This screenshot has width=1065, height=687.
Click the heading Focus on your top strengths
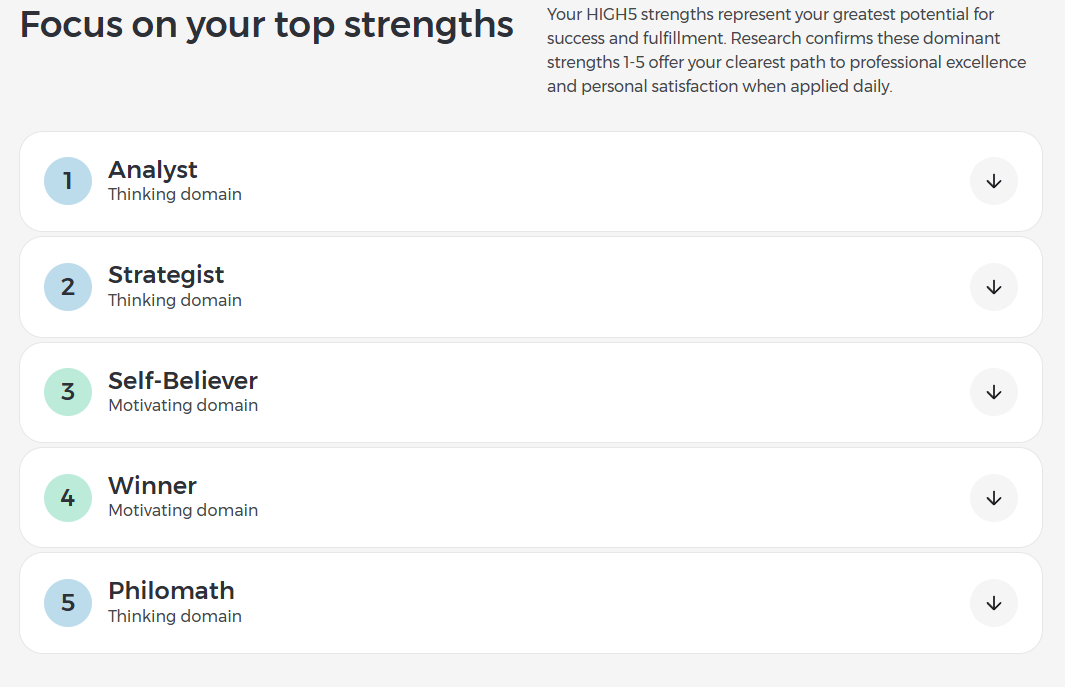(x=265, y=25)
